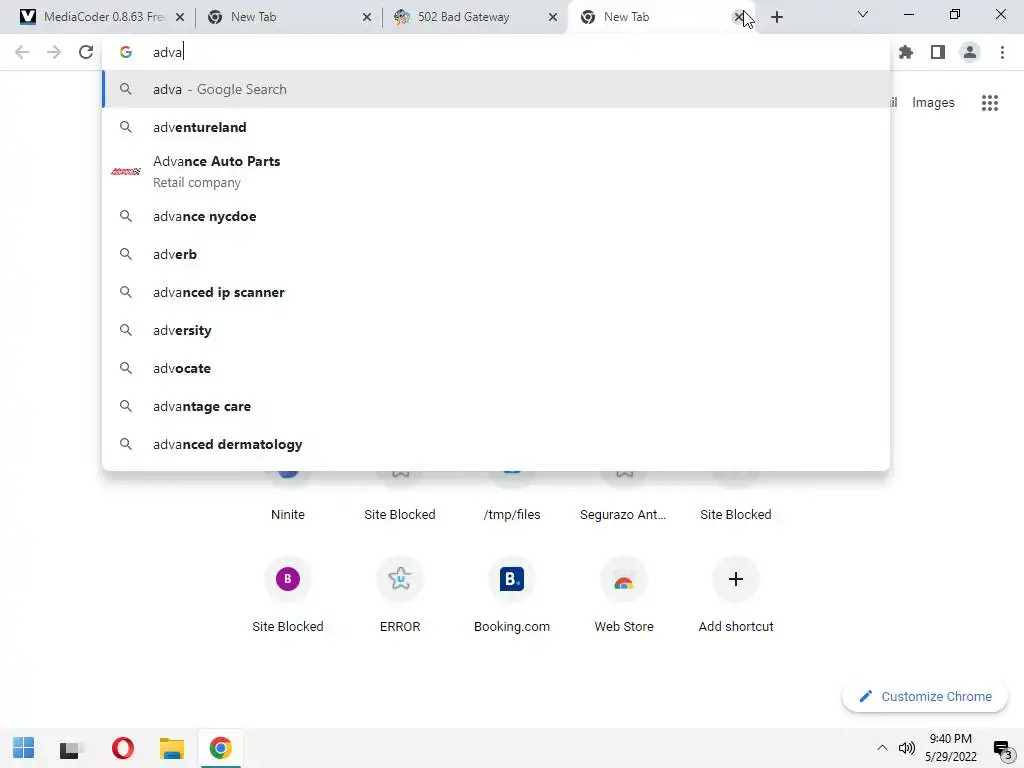Click the Customize Chrome button
This screenshot has width=1024, height=768.
coord(925,697)
